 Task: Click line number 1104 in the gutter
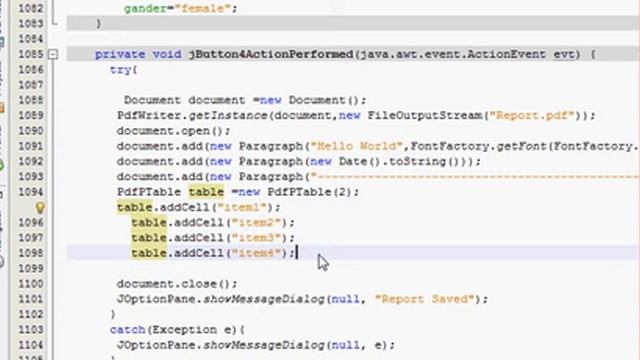click(31, 345)
